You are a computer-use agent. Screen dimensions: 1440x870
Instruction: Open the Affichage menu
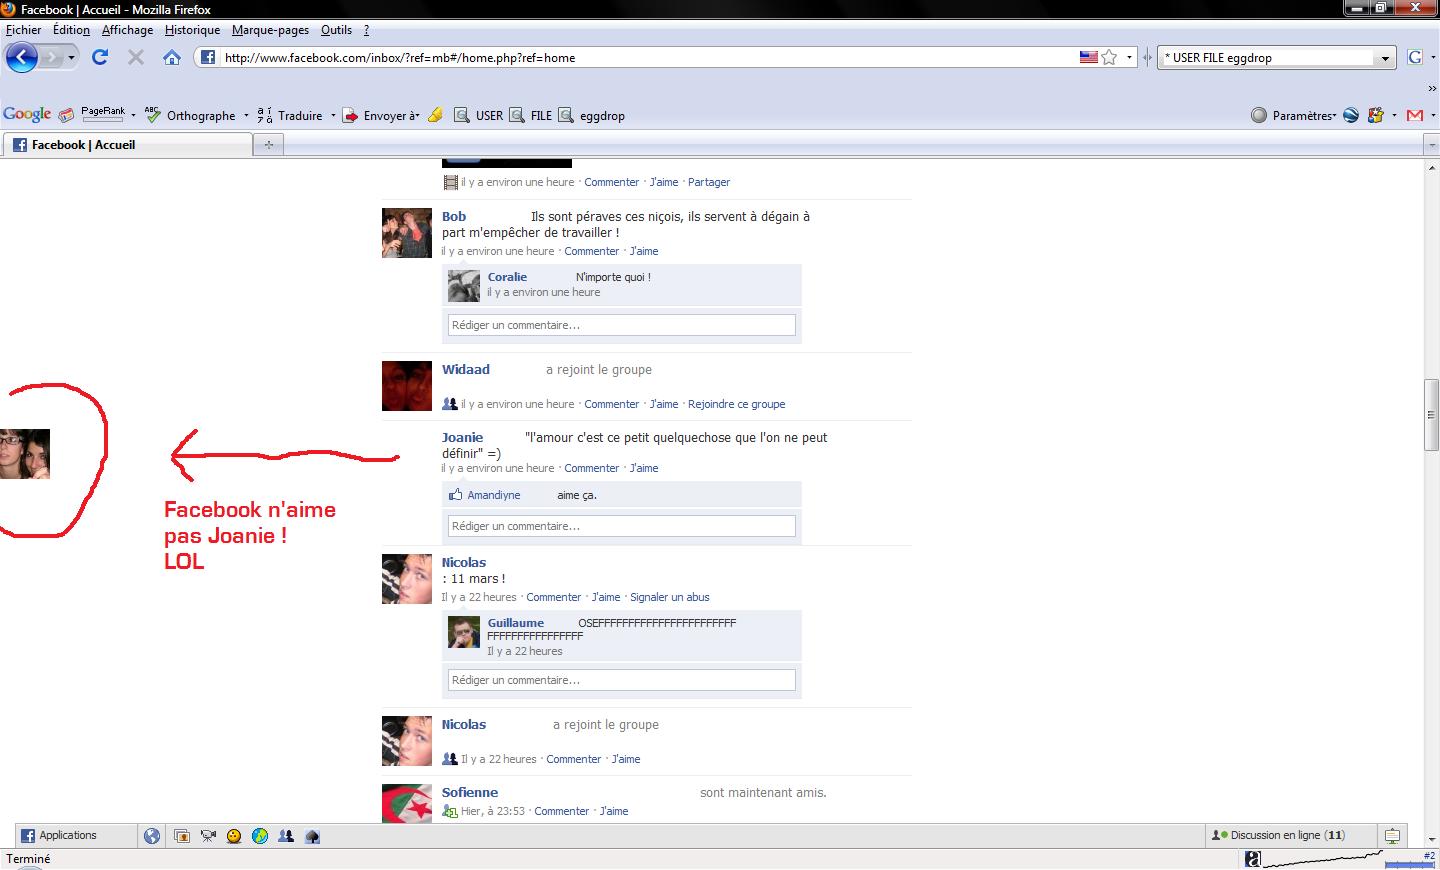127,30
